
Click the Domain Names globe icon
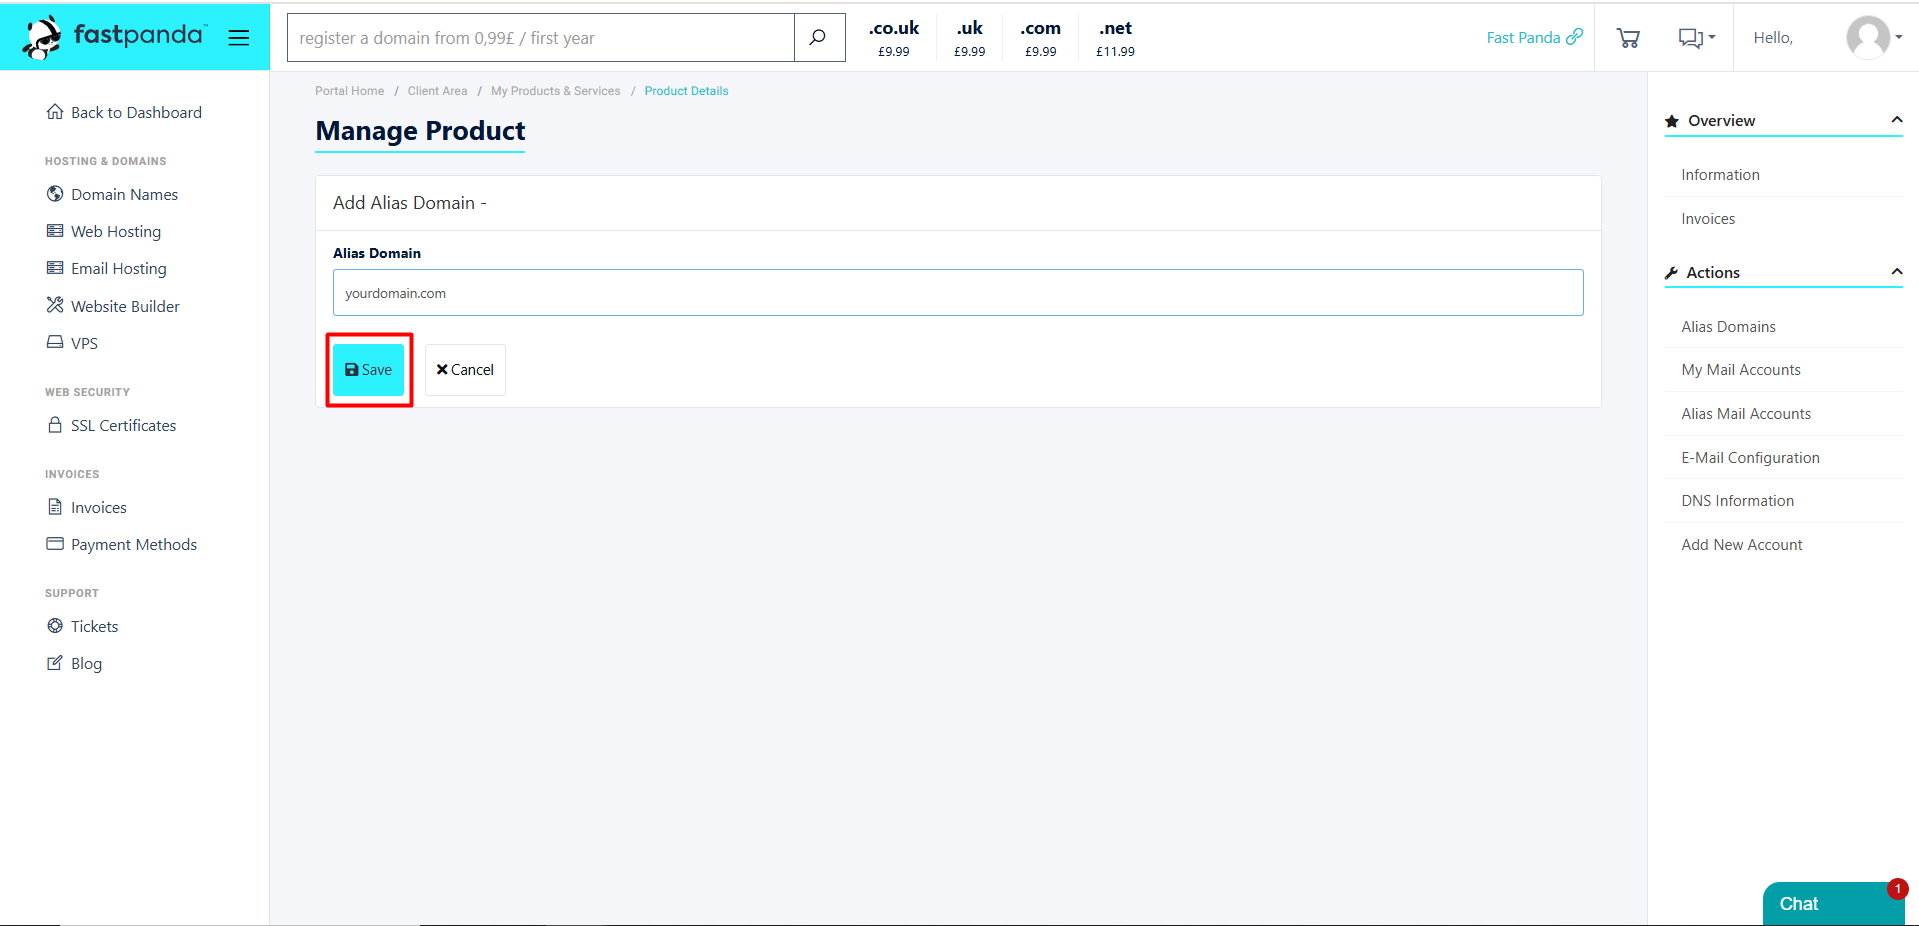tap(55, 194)
